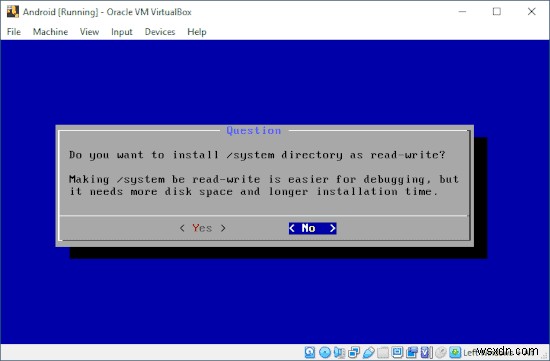Viewport: 550px width, 361px height.
Task: Close the Android VirtualBox window
Action: 532,12
